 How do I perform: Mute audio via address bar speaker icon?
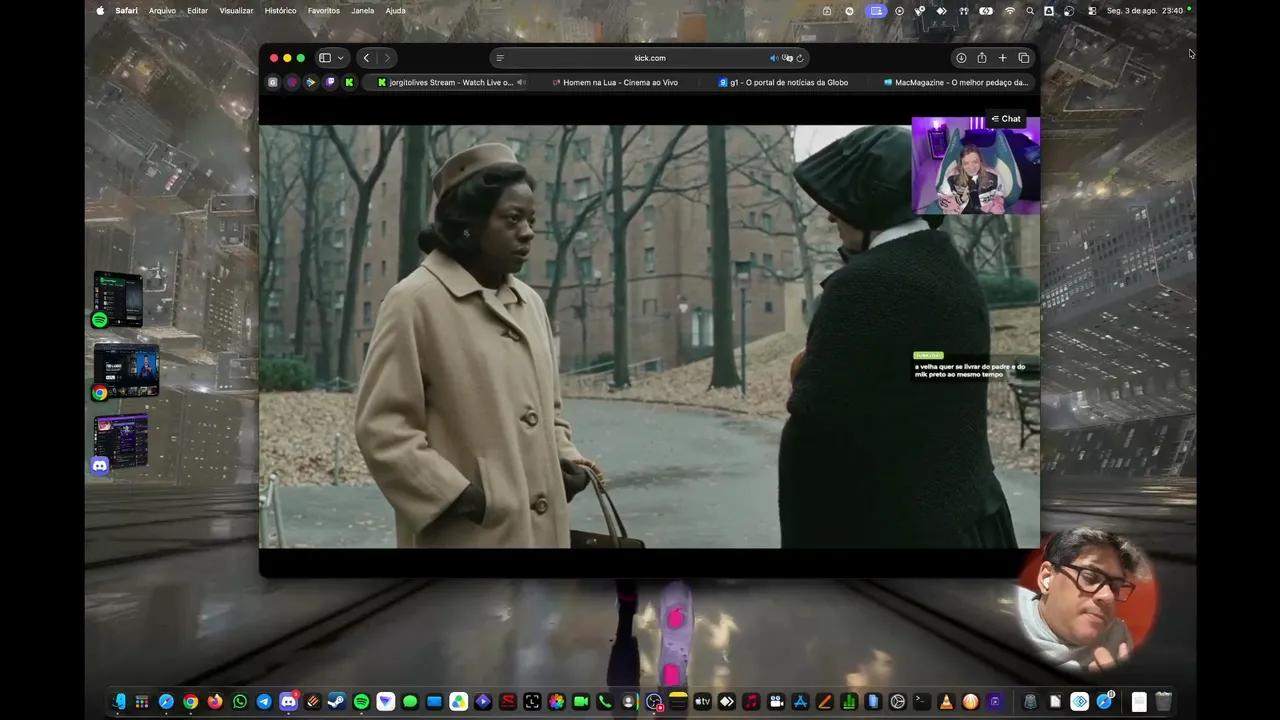point(773,58)
